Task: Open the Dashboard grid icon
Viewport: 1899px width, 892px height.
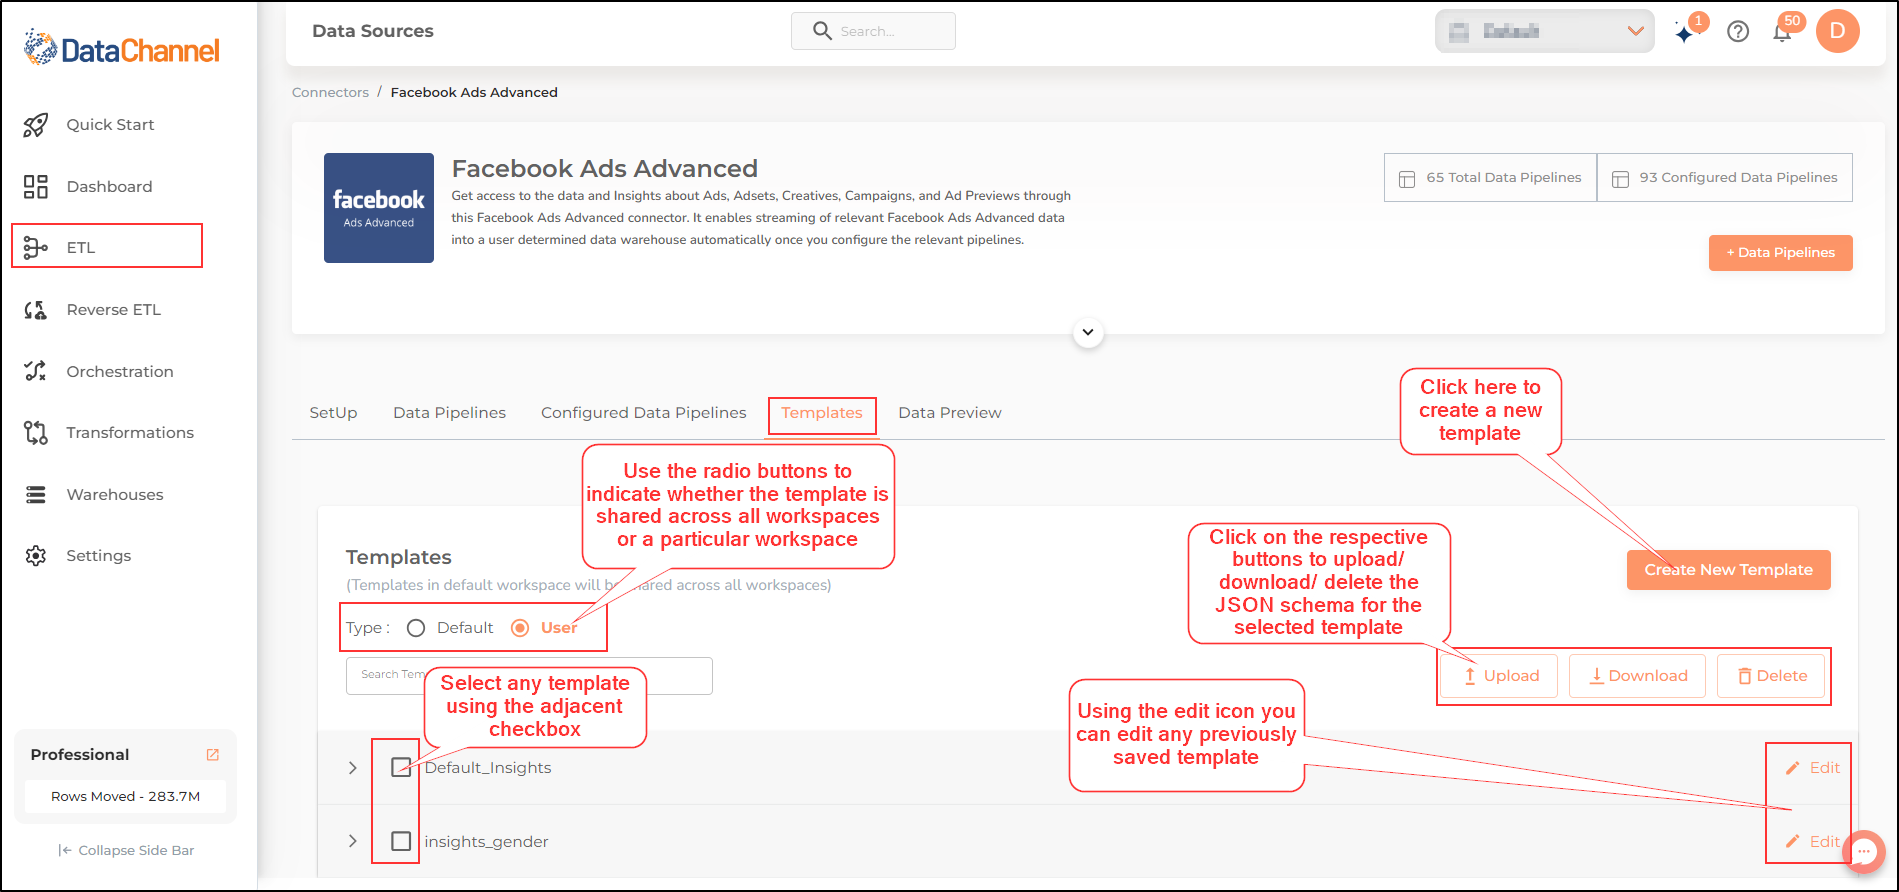Action: (x=36, y=187)
